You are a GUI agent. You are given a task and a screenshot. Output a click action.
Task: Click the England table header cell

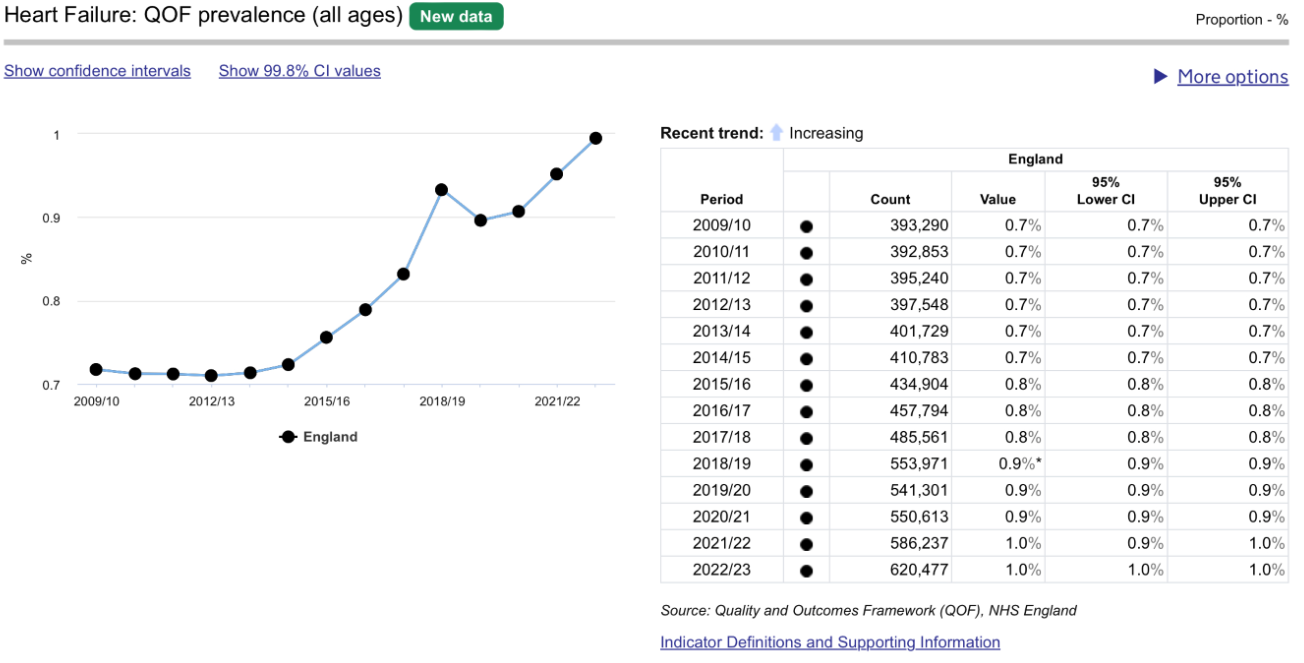point(1035,158)
